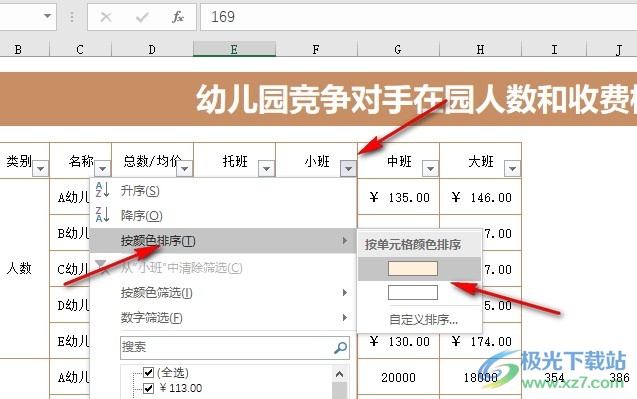Choose 自定义排序... in the submenu
Screen dimensions: 637x399
(x=423, y=320)
